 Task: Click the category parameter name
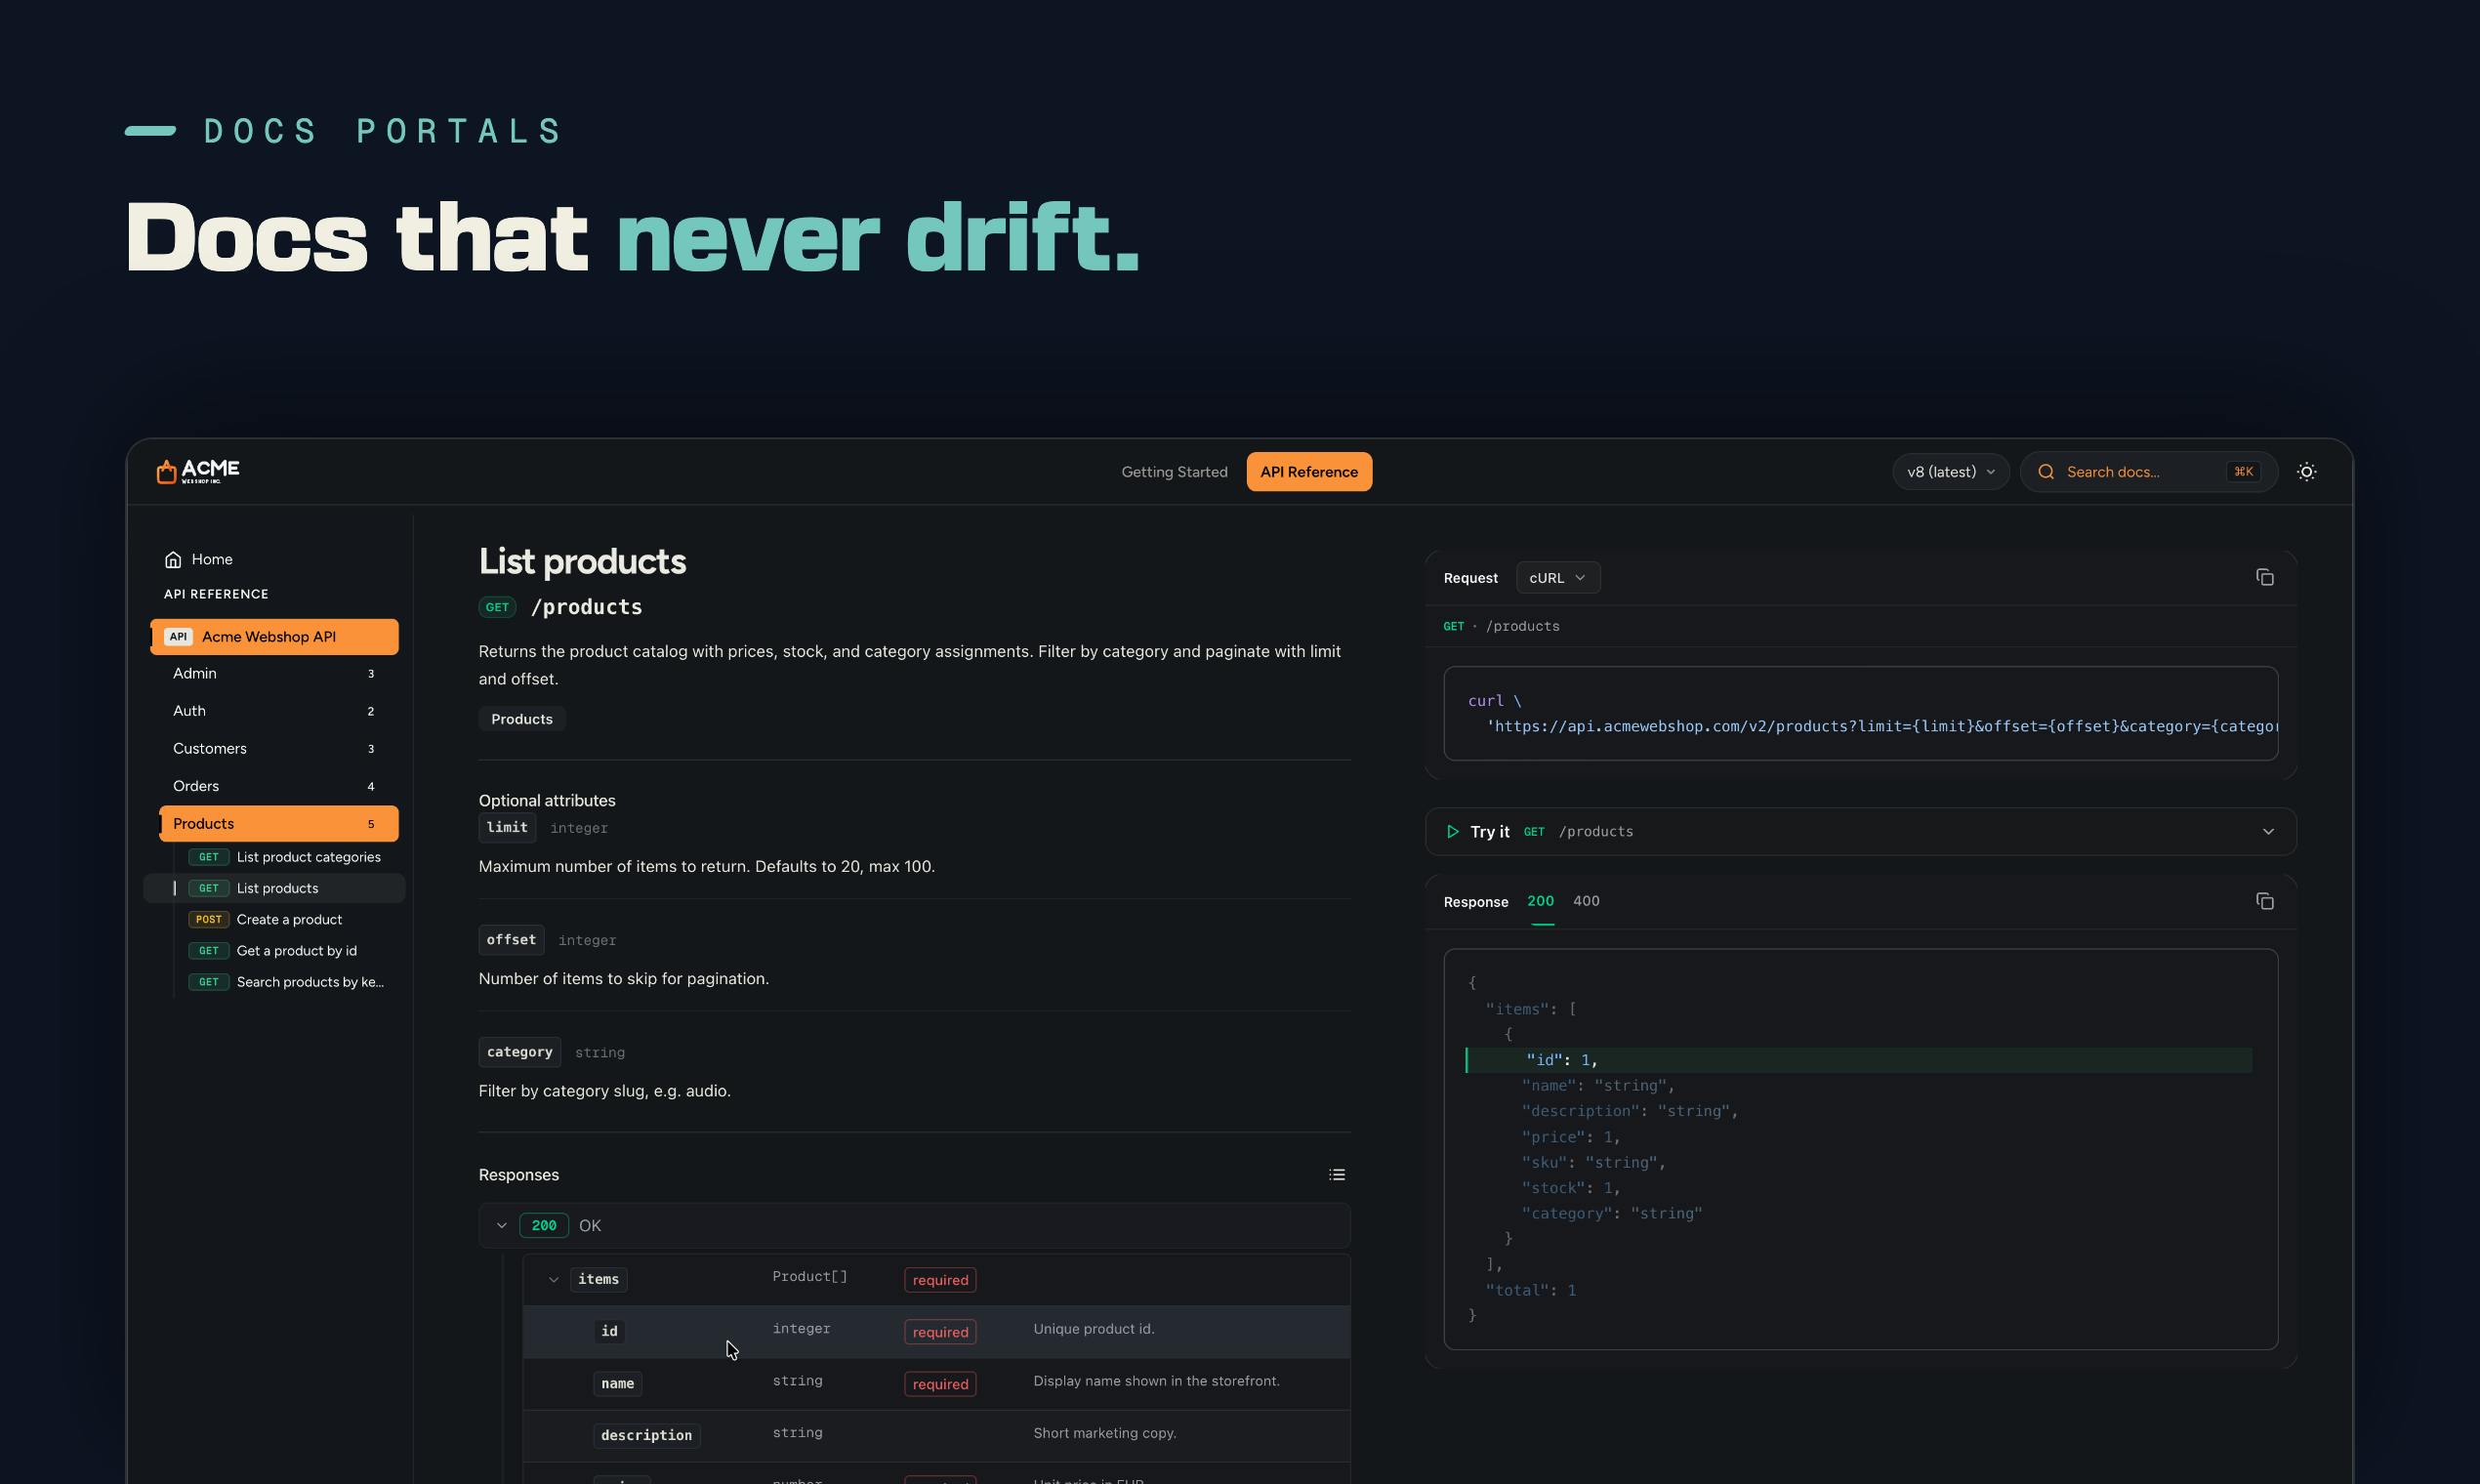[x=520, y=1052]
